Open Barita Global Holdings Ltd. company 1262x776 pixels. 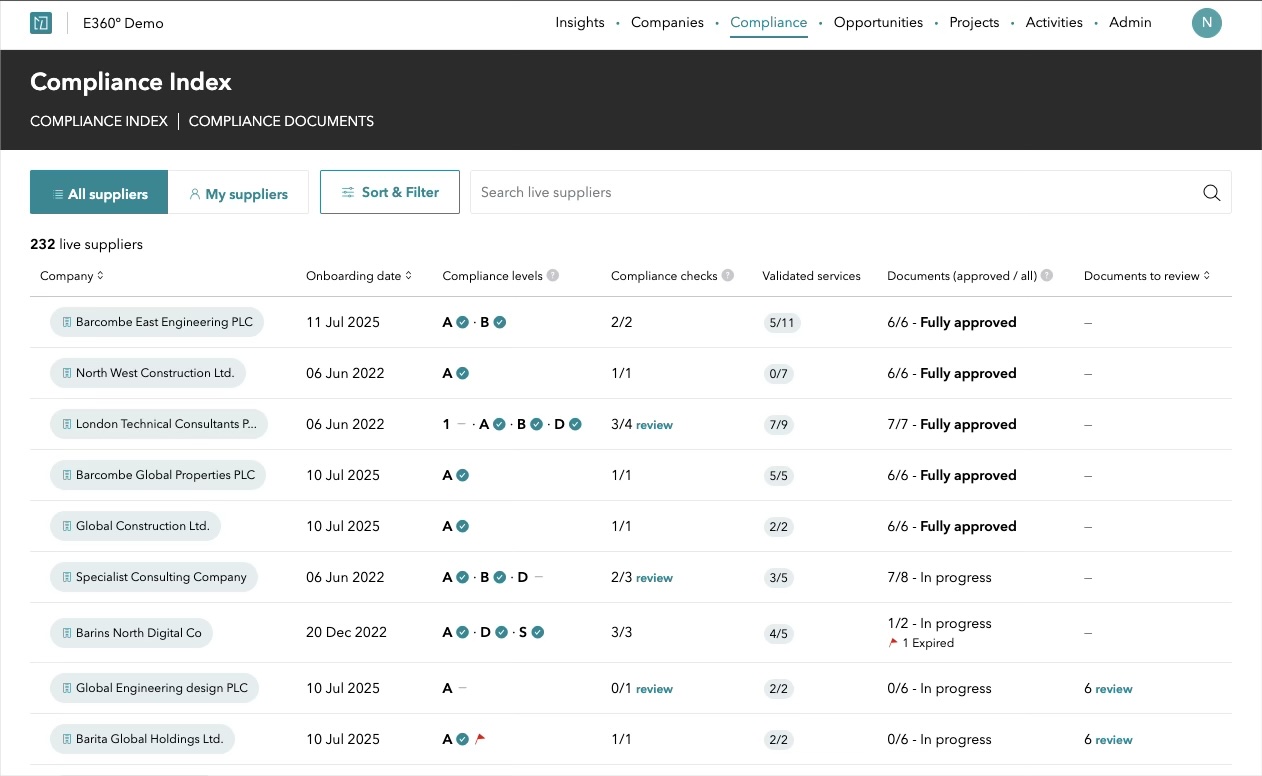coord(142,739)
